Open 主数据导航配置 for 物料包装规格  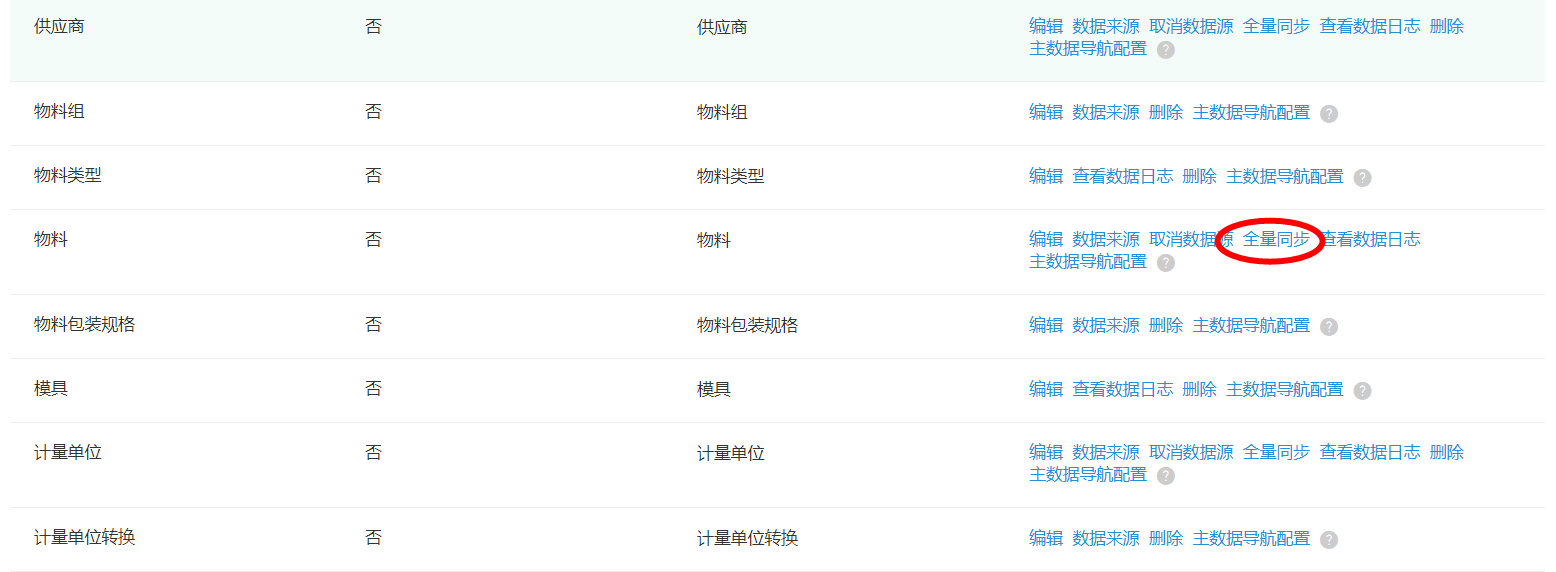tap(1251, 325)
